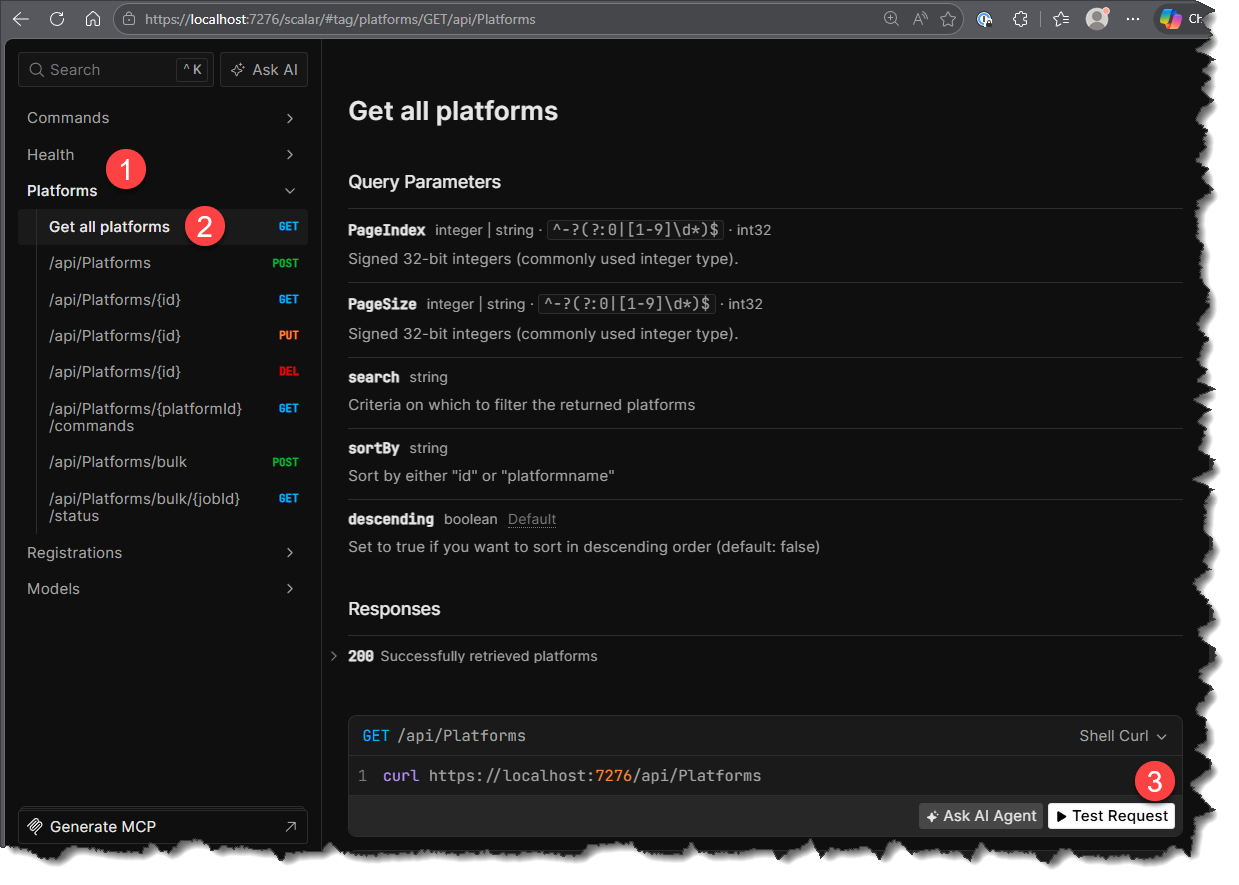Click the Ask AI sparkle icon in sidebar
Image resolution: width=1239 pixels, height=885 pixels.
click(239, 69)
